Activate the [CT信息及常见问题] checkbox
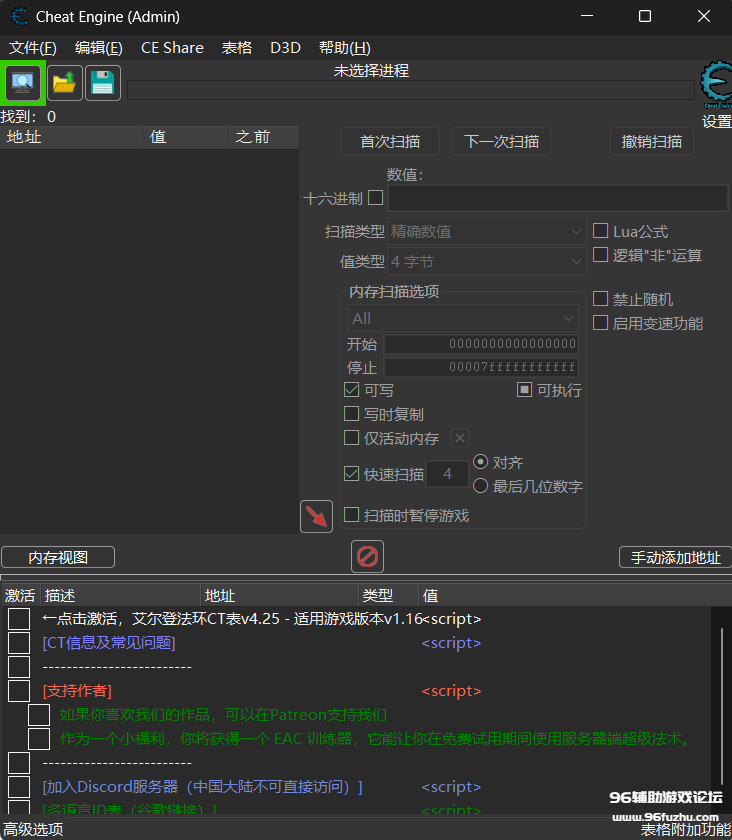This screenshot has width=732, height=840. click(19, 643)
